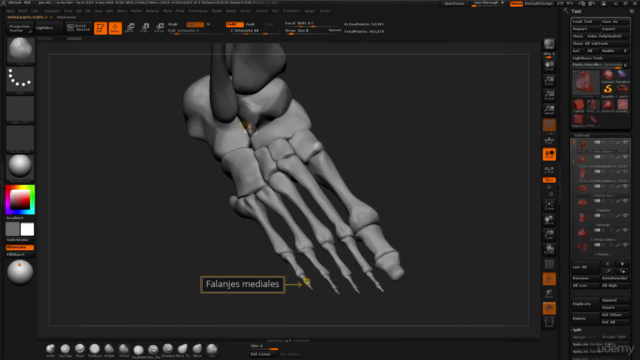Image resolution: width=640 pixels, height=360 pixels.
Task: Click the Actual size icon
Action: click(549, 96)
